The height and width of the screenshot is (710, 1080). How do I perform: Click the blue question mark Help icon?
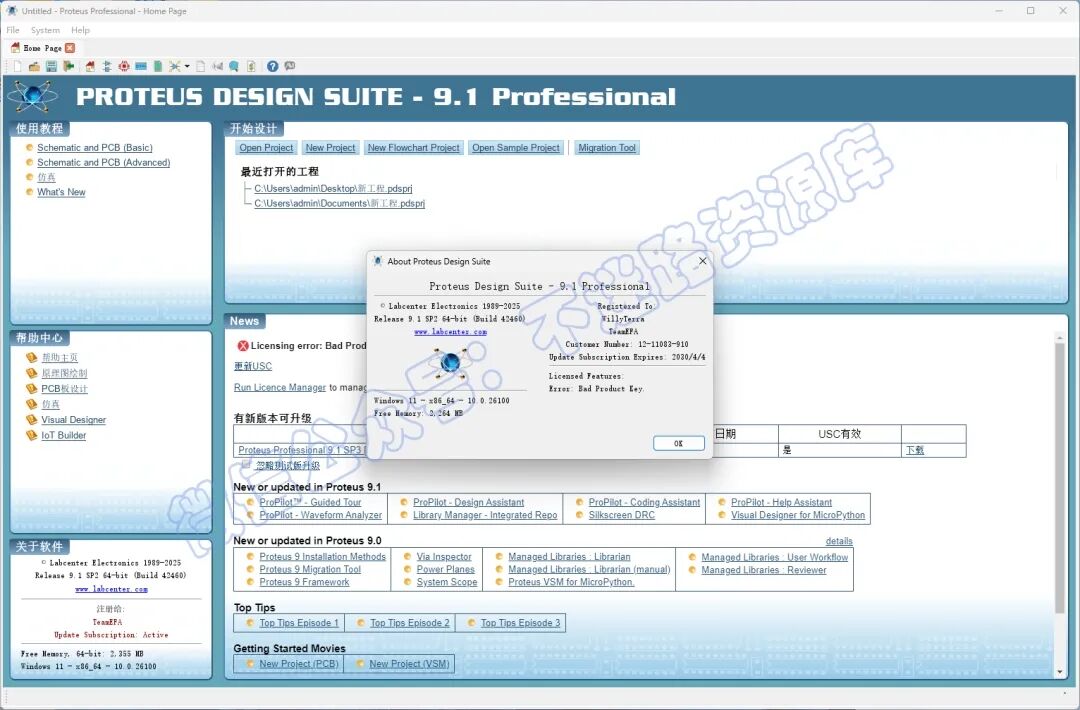tap(273, 66)
